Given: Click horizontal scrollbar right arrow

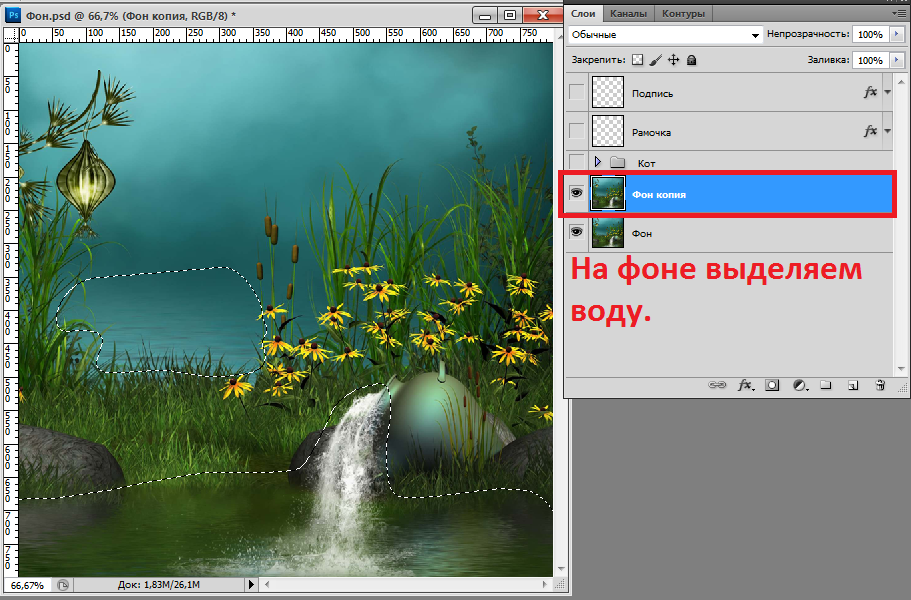Looking at the screenshot, I should coord(544,584).
